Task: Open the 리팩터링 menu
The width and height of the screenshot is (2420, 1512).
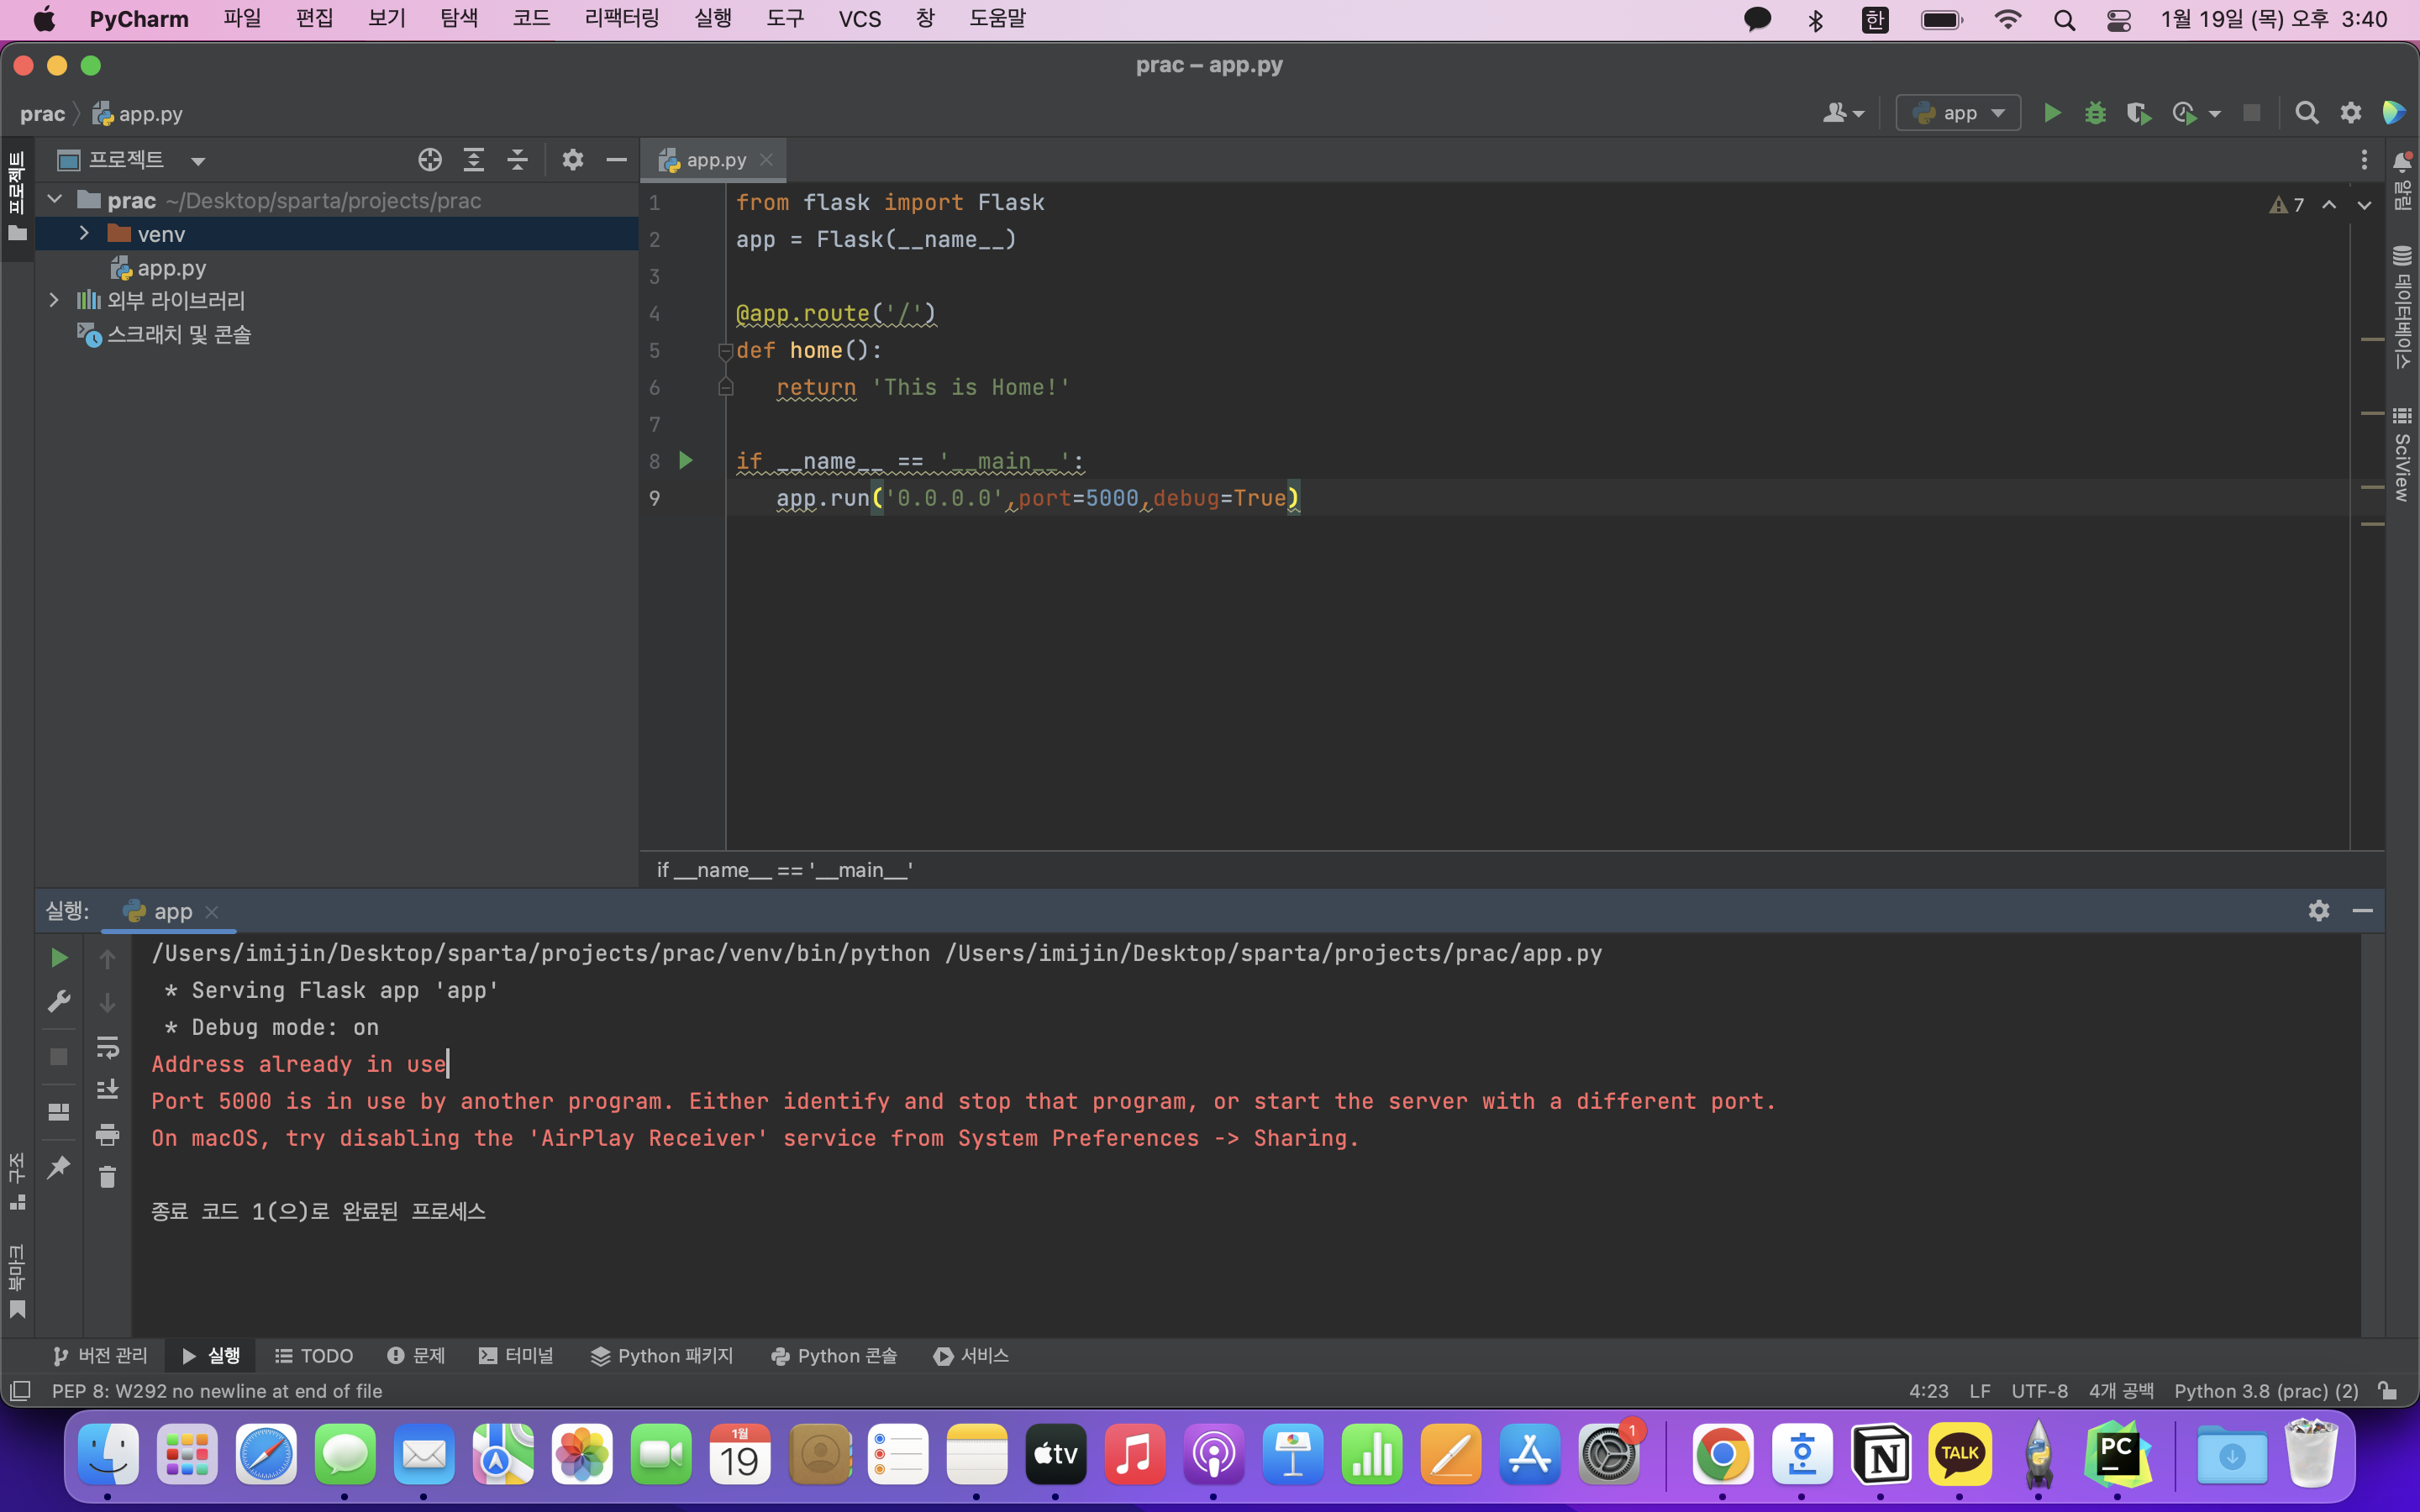Action: click(622, 19)
